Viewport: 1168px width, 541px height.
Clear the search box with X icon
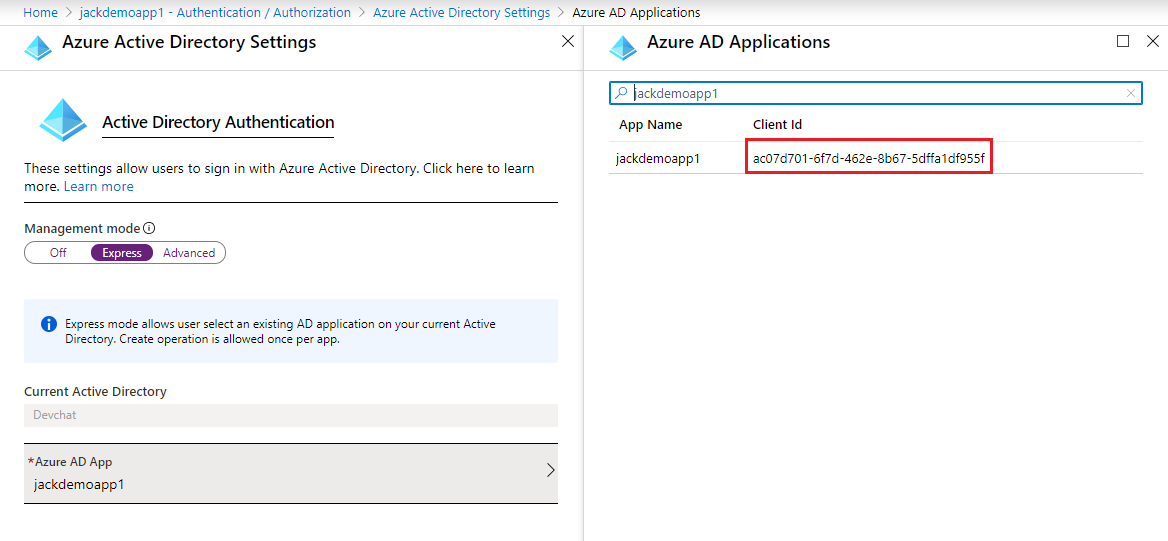pyautogui.click(x=1131, y=93)
